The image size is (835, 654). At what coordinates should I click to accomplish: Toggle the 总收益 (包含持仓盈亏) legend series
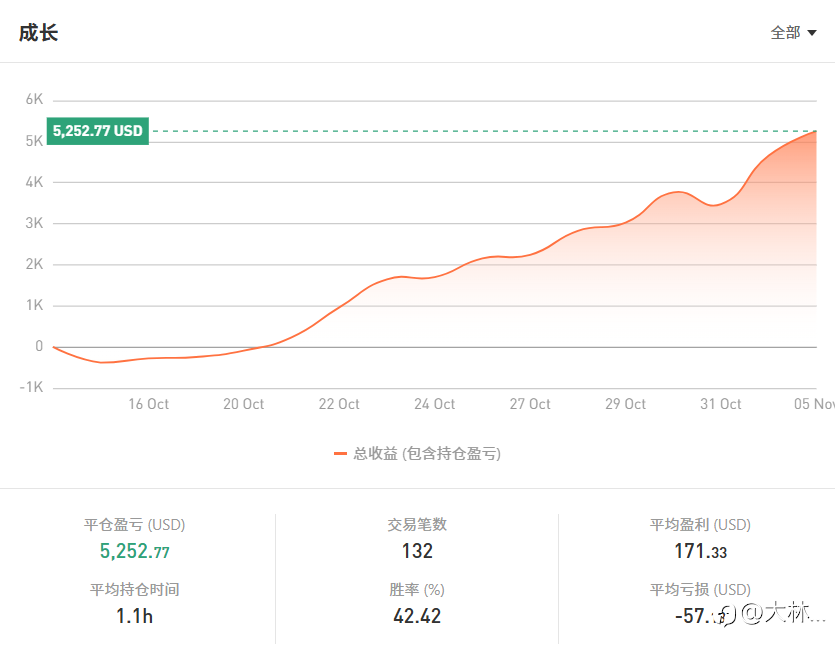click(x=427, y=454)
